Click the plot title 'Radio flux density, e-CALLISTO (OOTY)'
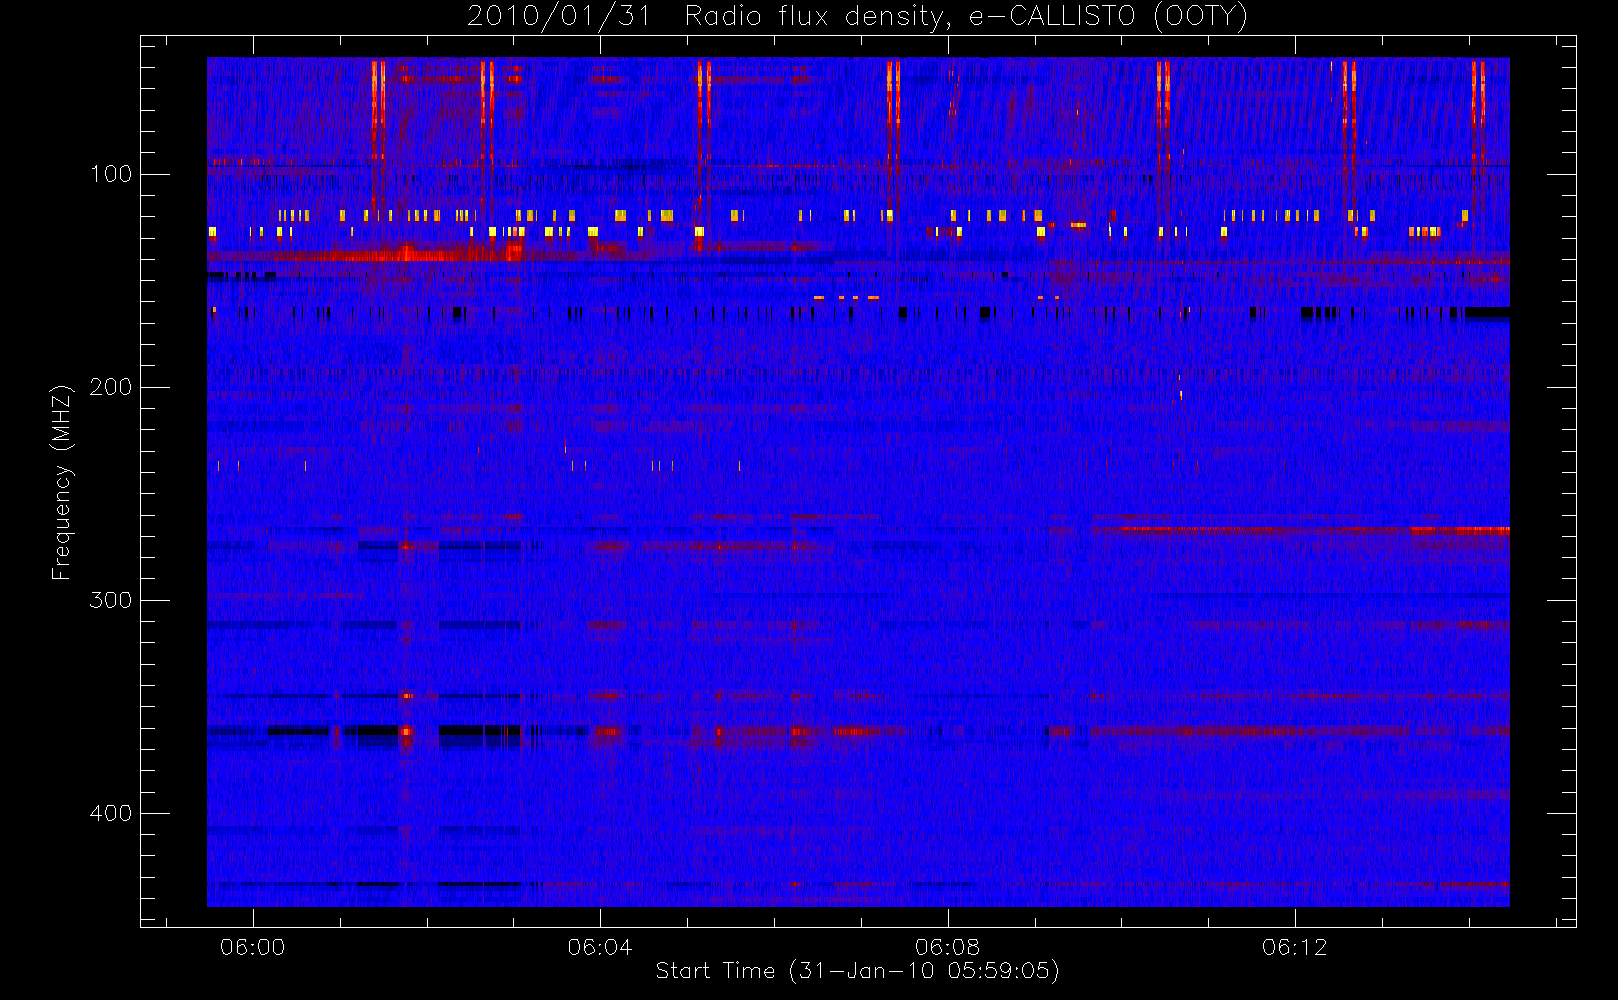Viewport: 1618px width, 1000px height. click(x=966, y=17)
